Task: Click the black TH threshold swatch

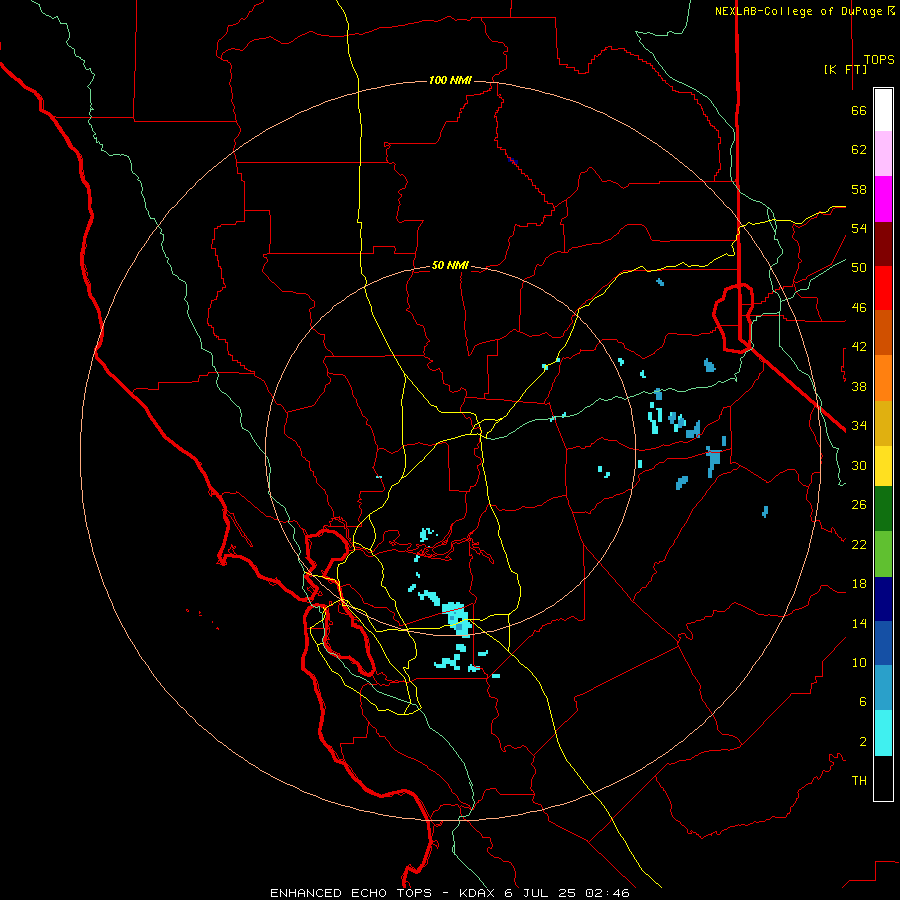Action: [x=883, y=778]
